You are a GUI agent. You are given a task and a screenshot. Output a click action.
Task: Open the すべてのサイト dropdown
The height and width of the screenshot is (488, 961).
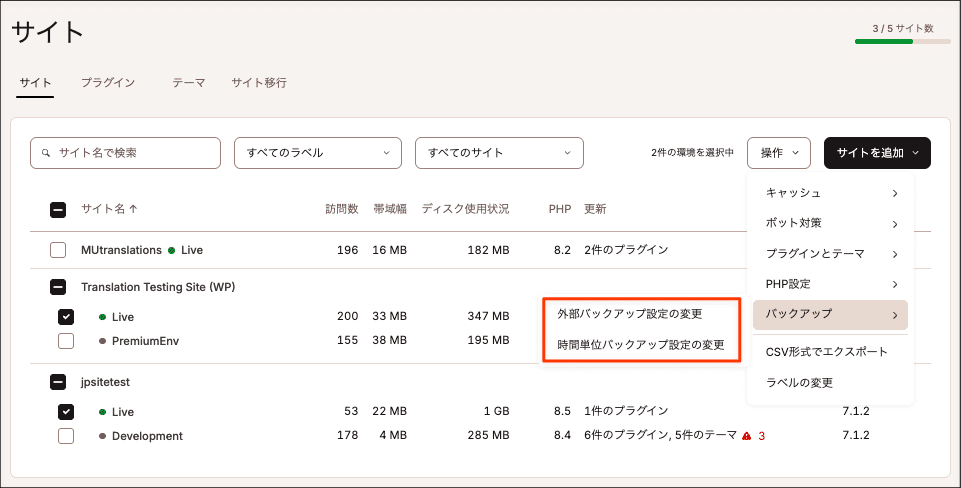499,153
